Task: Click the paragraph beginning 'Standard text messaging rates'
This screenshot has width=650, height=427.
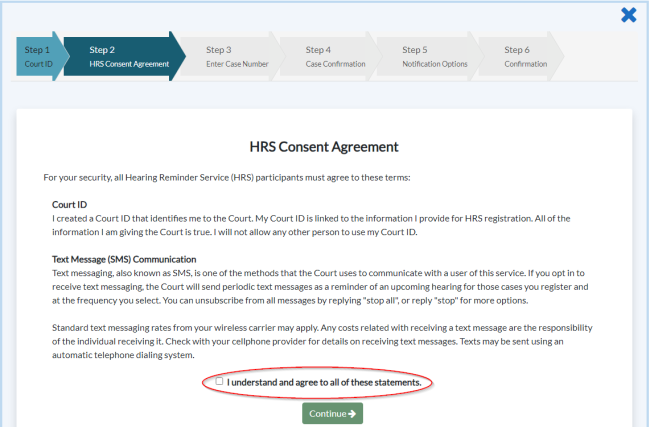Action: click(x=322, y=341)
